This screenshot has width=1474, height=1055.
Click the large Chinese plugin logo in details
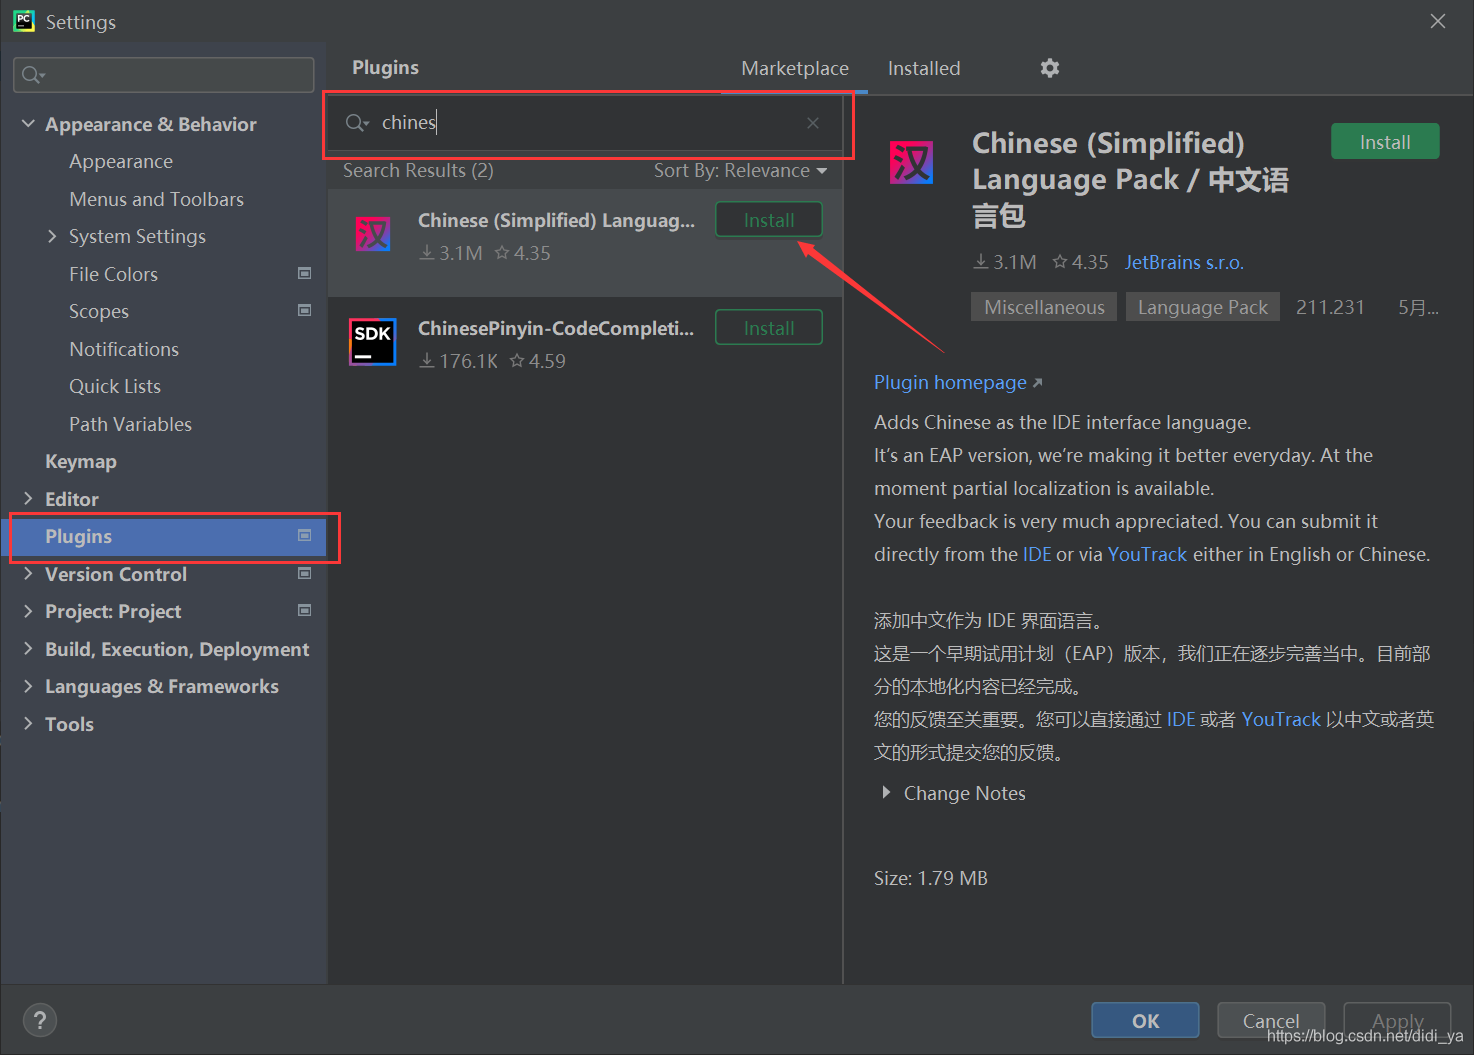[x=911, y=163]
